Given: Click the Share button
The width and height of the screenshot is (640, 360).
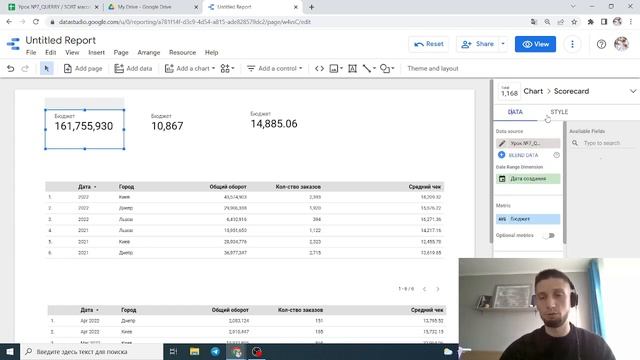Looking at the screenshot, I should (477, 44).
